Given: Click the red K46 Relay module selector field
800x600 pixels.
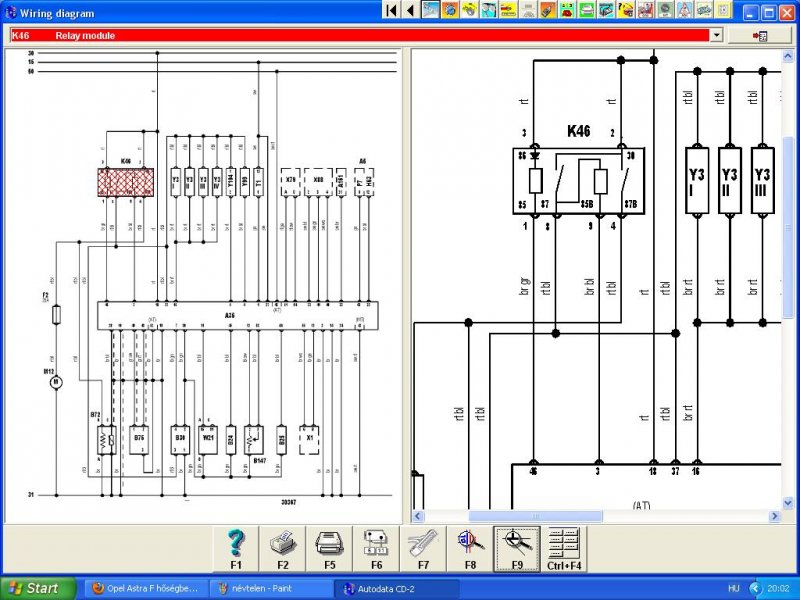Looking at the screenshot, I should (360, 35).
